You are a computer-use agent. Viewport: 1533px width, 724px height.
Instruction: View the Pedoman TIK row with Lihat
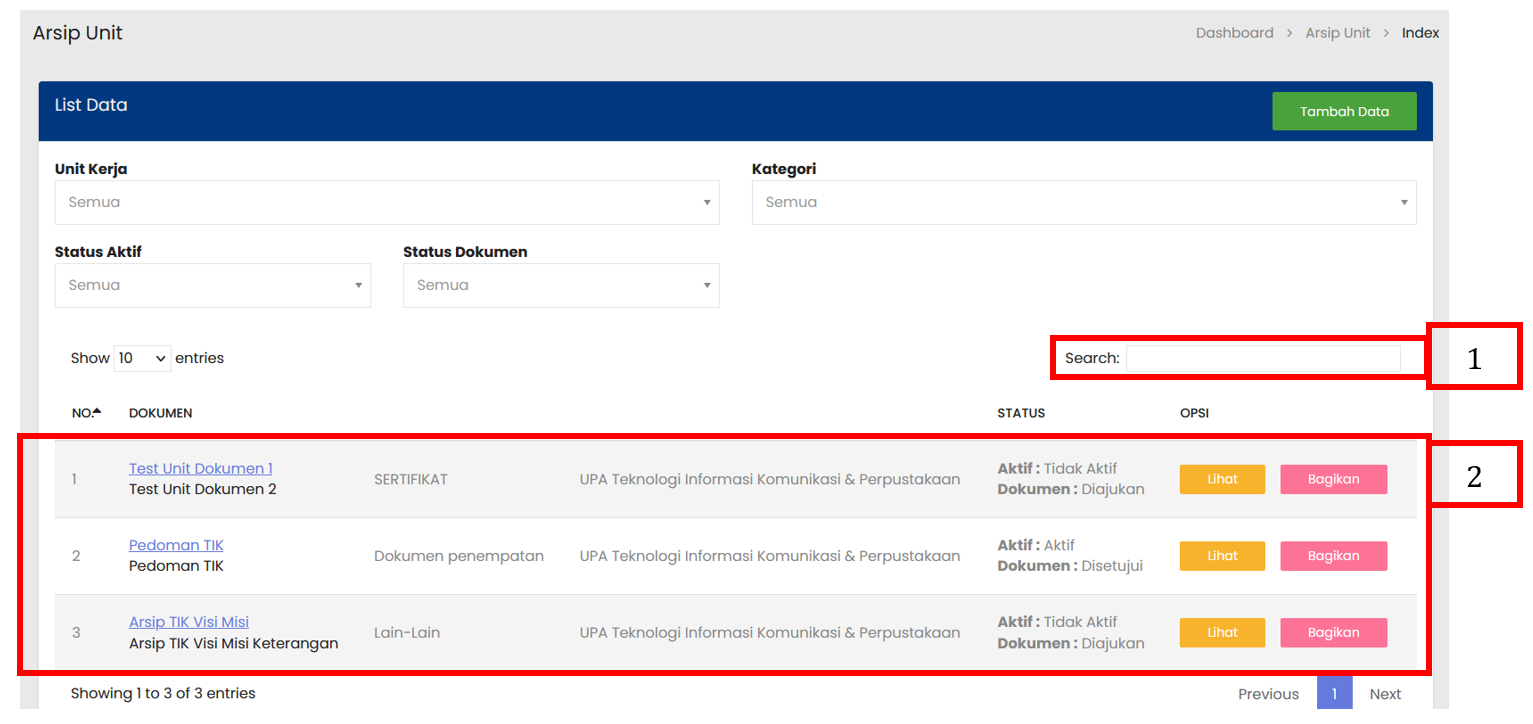click(x=1222, y=556)
